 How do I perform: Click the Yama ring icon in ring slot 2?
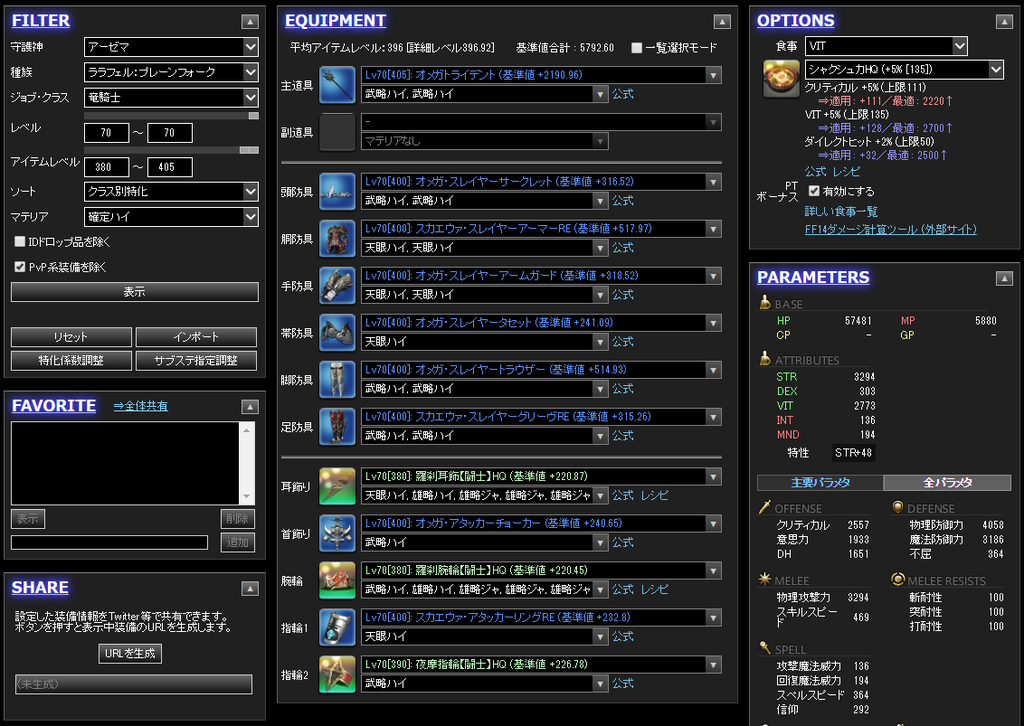click(337, 674)
